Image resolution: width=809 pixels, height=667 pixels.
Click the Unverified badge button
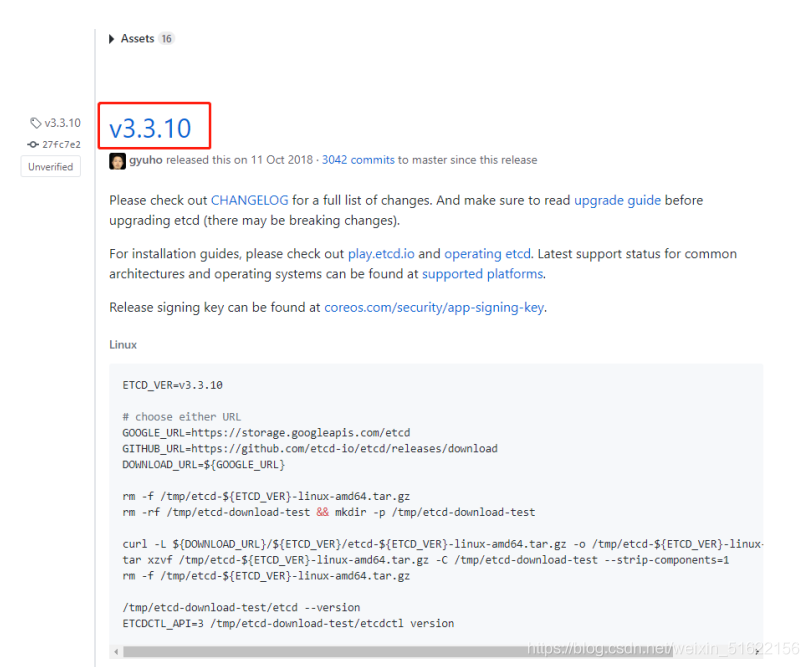click(51, 167)
